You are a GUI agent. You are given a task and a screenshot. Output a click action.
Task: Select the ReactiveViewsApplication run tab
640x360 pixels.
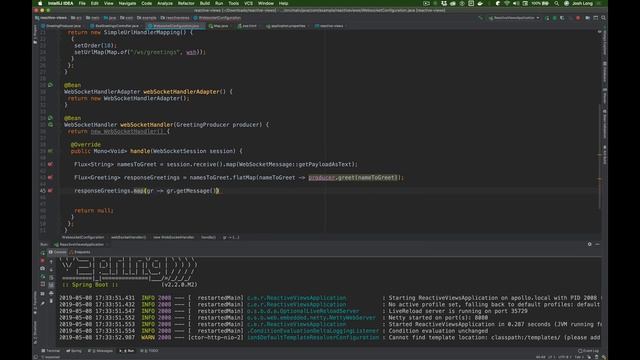click(x=79, y=244)
